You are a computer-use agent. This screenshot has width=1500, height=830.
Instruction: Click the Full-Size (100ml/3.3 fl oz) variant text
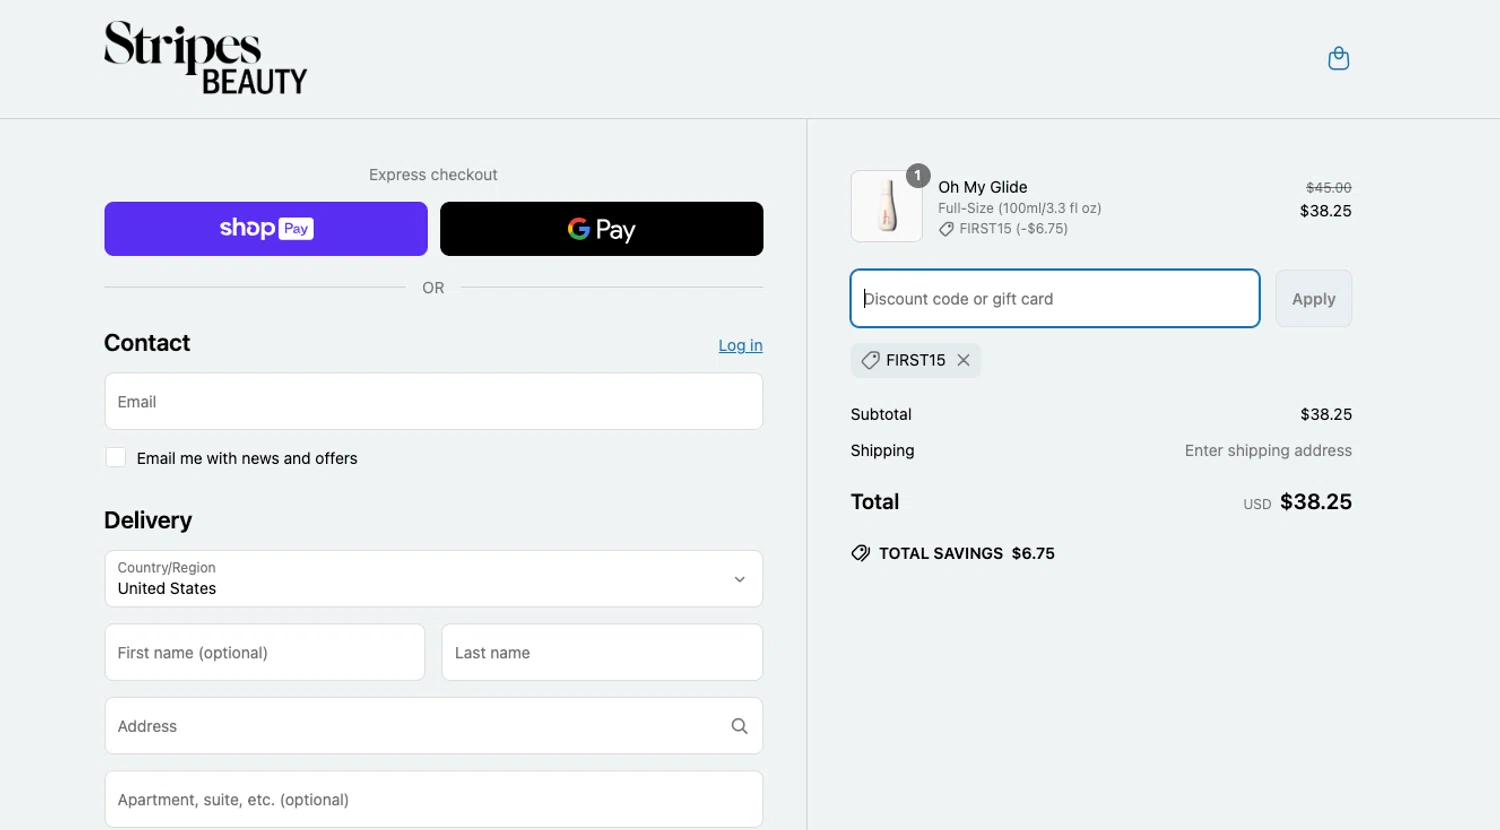click(x=1019, y=208)
